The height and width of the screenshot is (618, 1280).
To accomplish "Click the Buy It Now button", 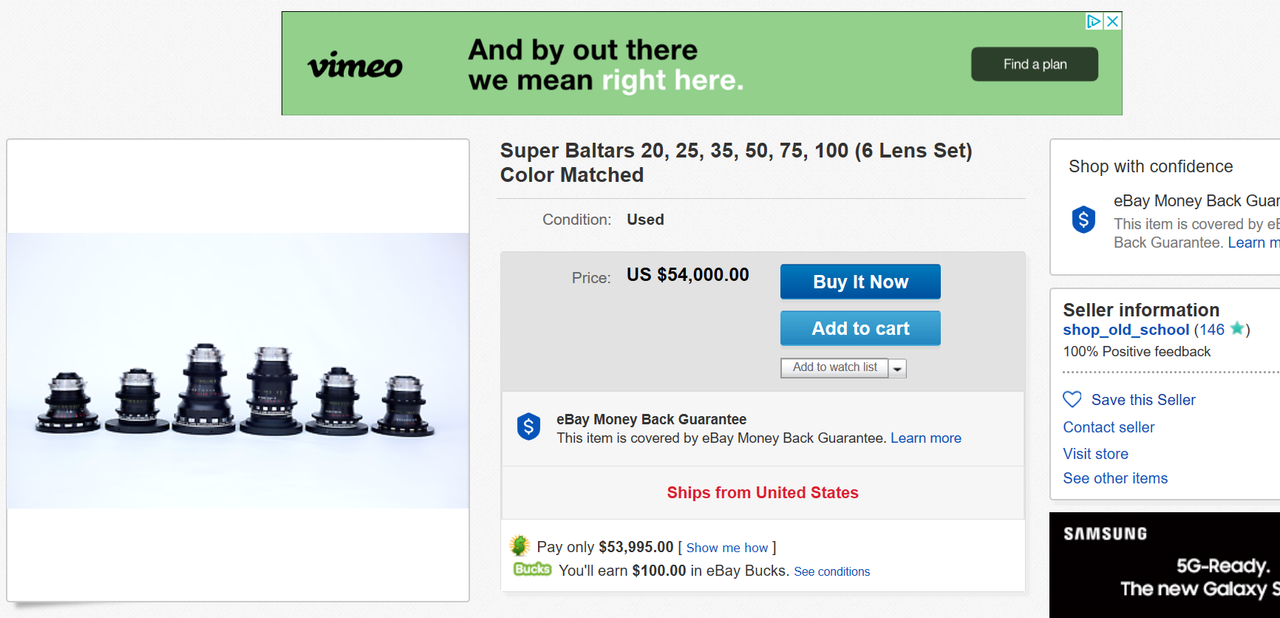I will (860, 282).
